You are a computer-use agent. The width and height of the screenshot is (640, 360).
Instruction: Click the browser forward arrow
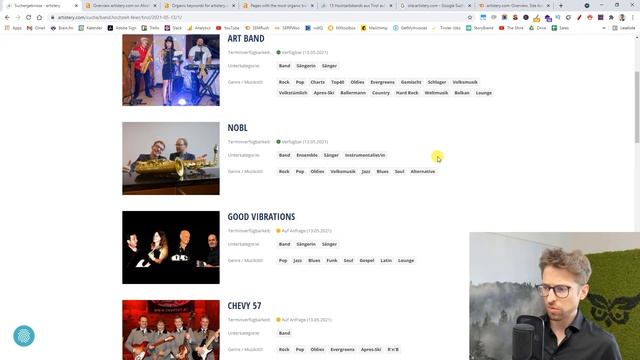18,18
